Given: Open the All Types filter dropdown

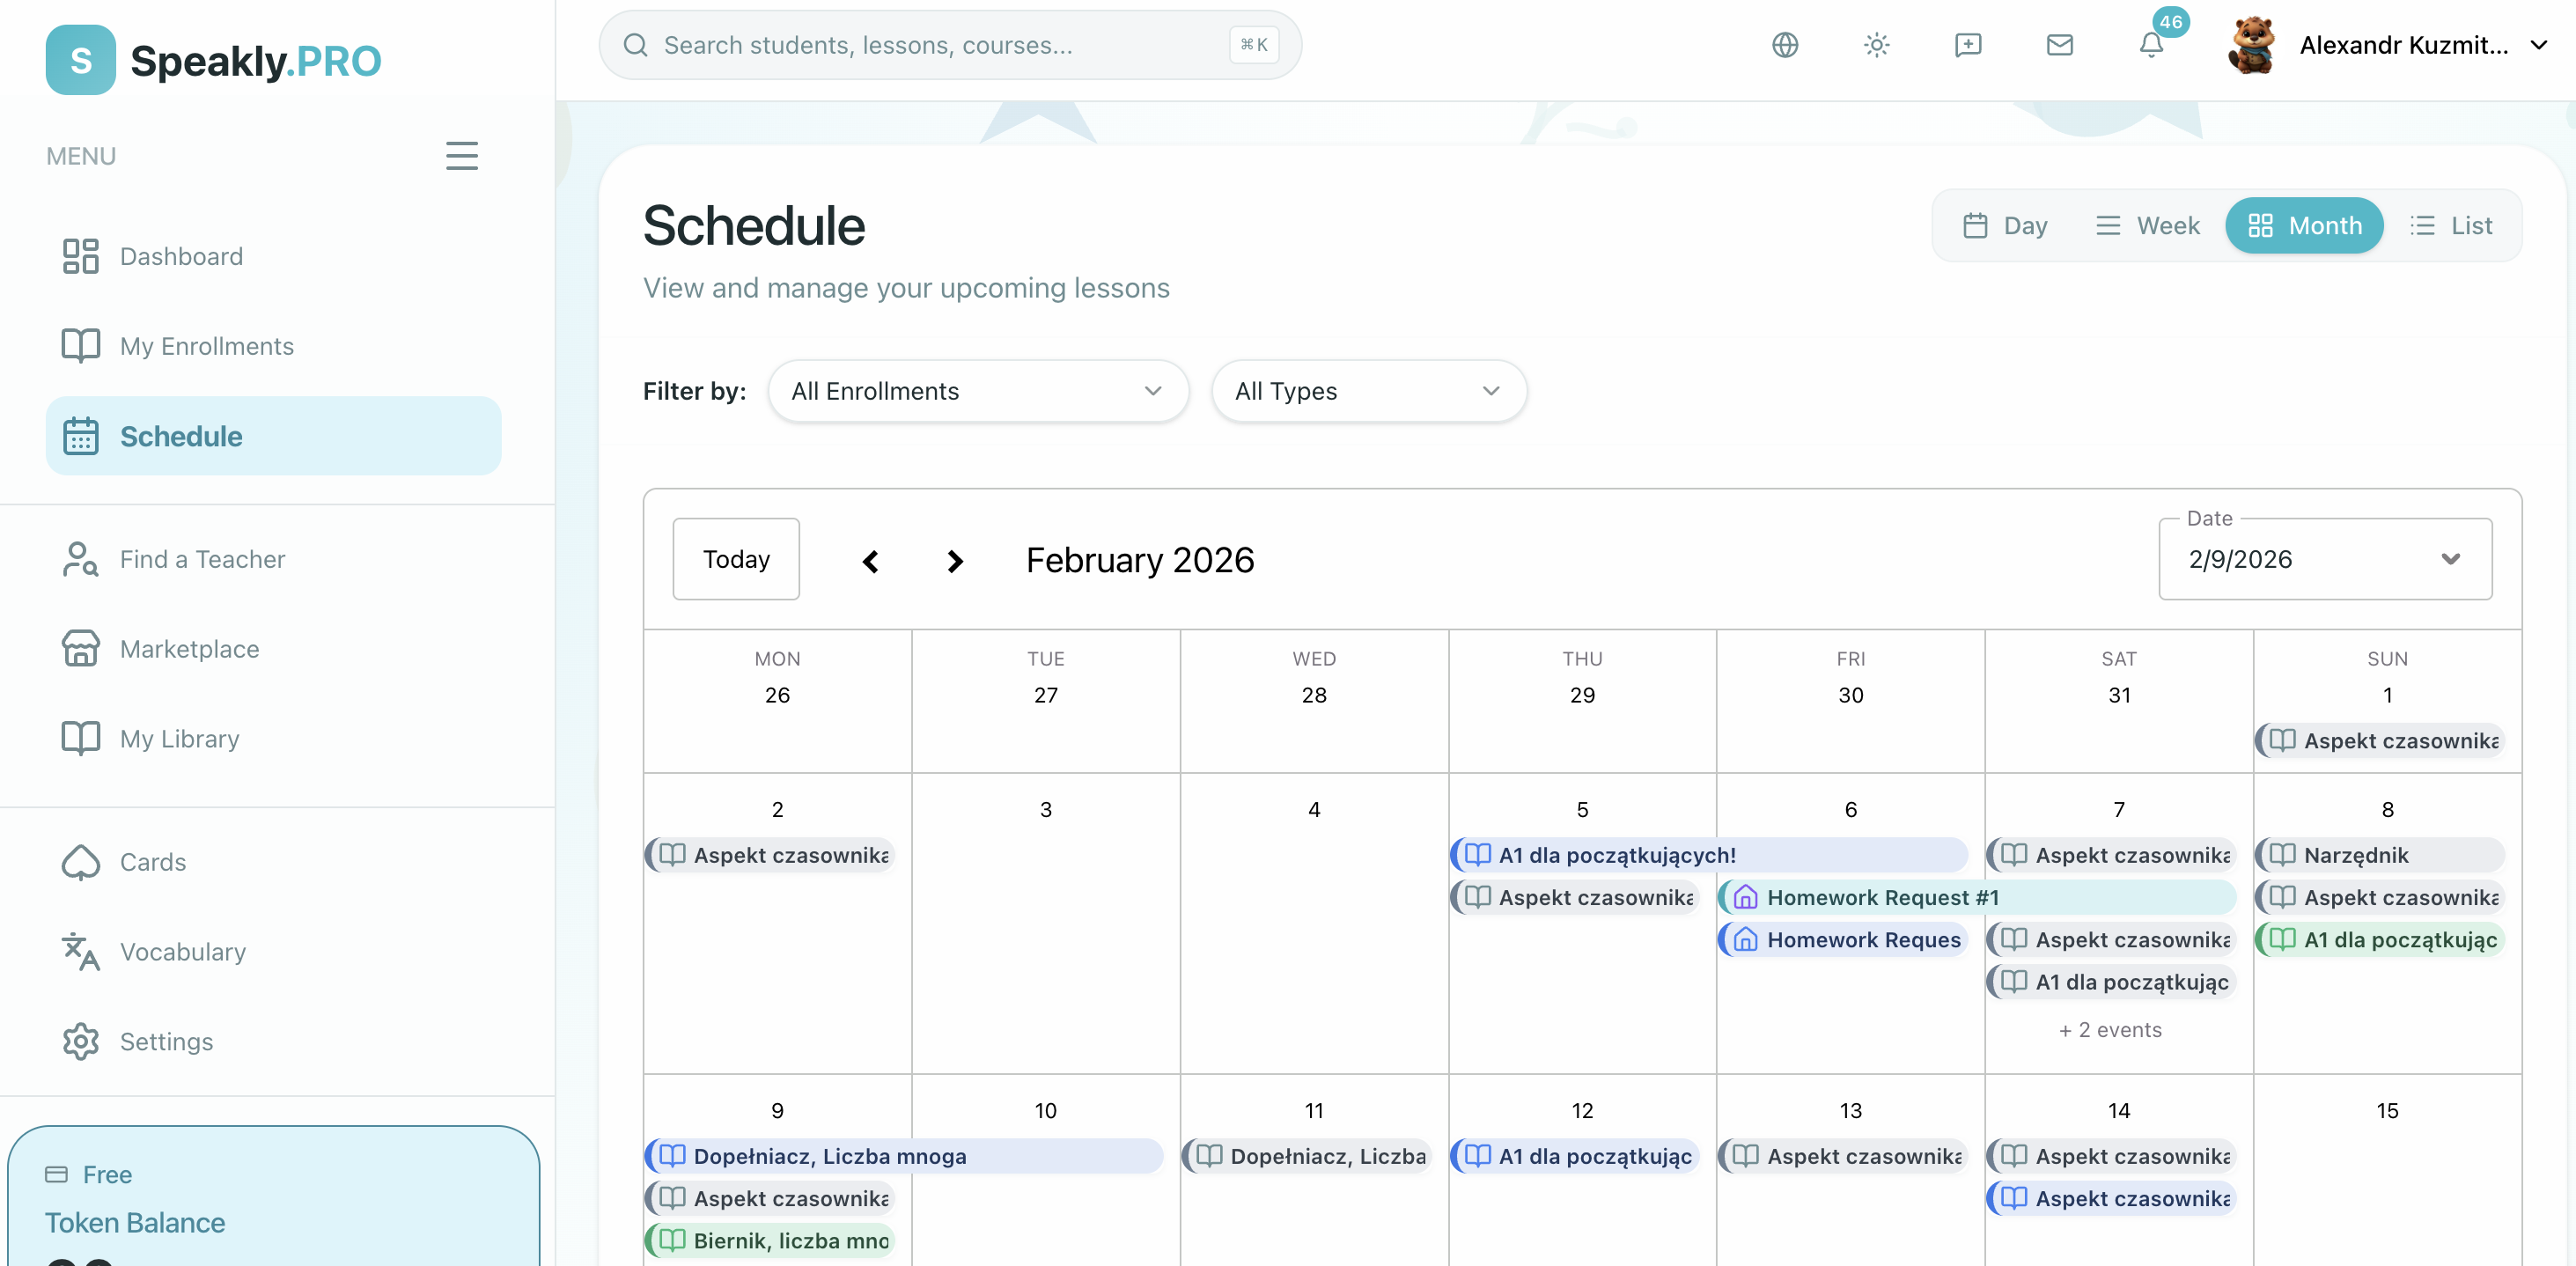Looking at the screenshot, I should point(1367,391).
